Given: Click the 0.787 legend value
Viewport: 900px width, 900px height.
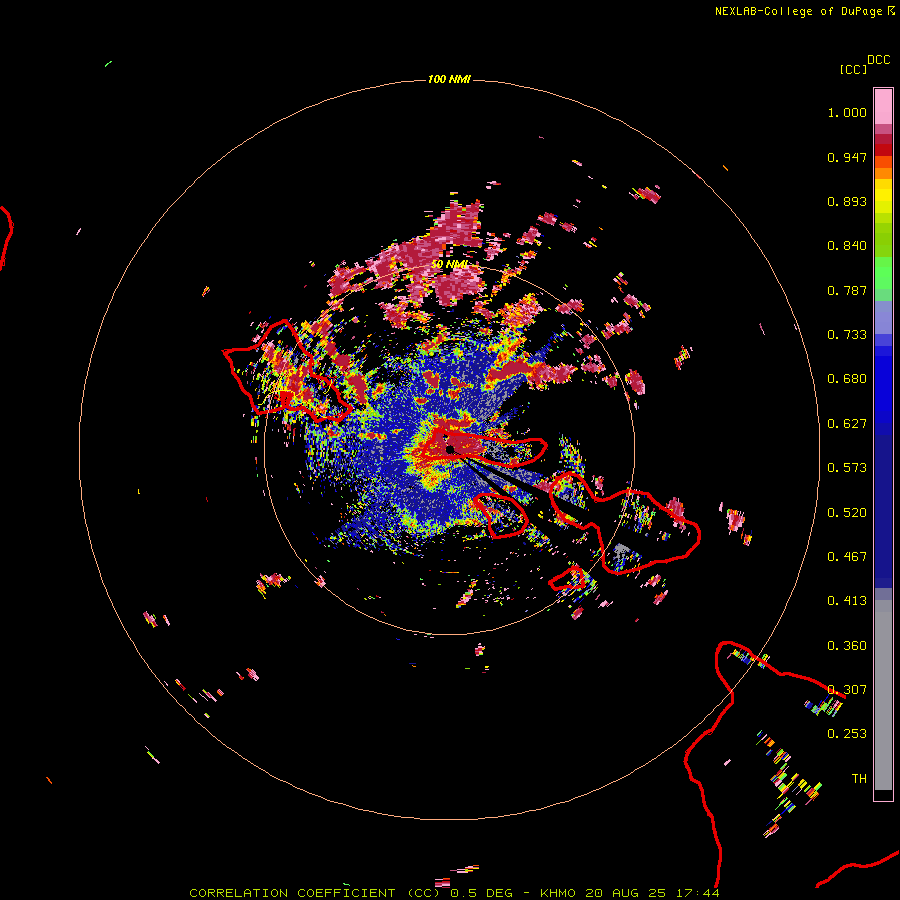Looking at the screenshot, I should (x=847, y=290).
